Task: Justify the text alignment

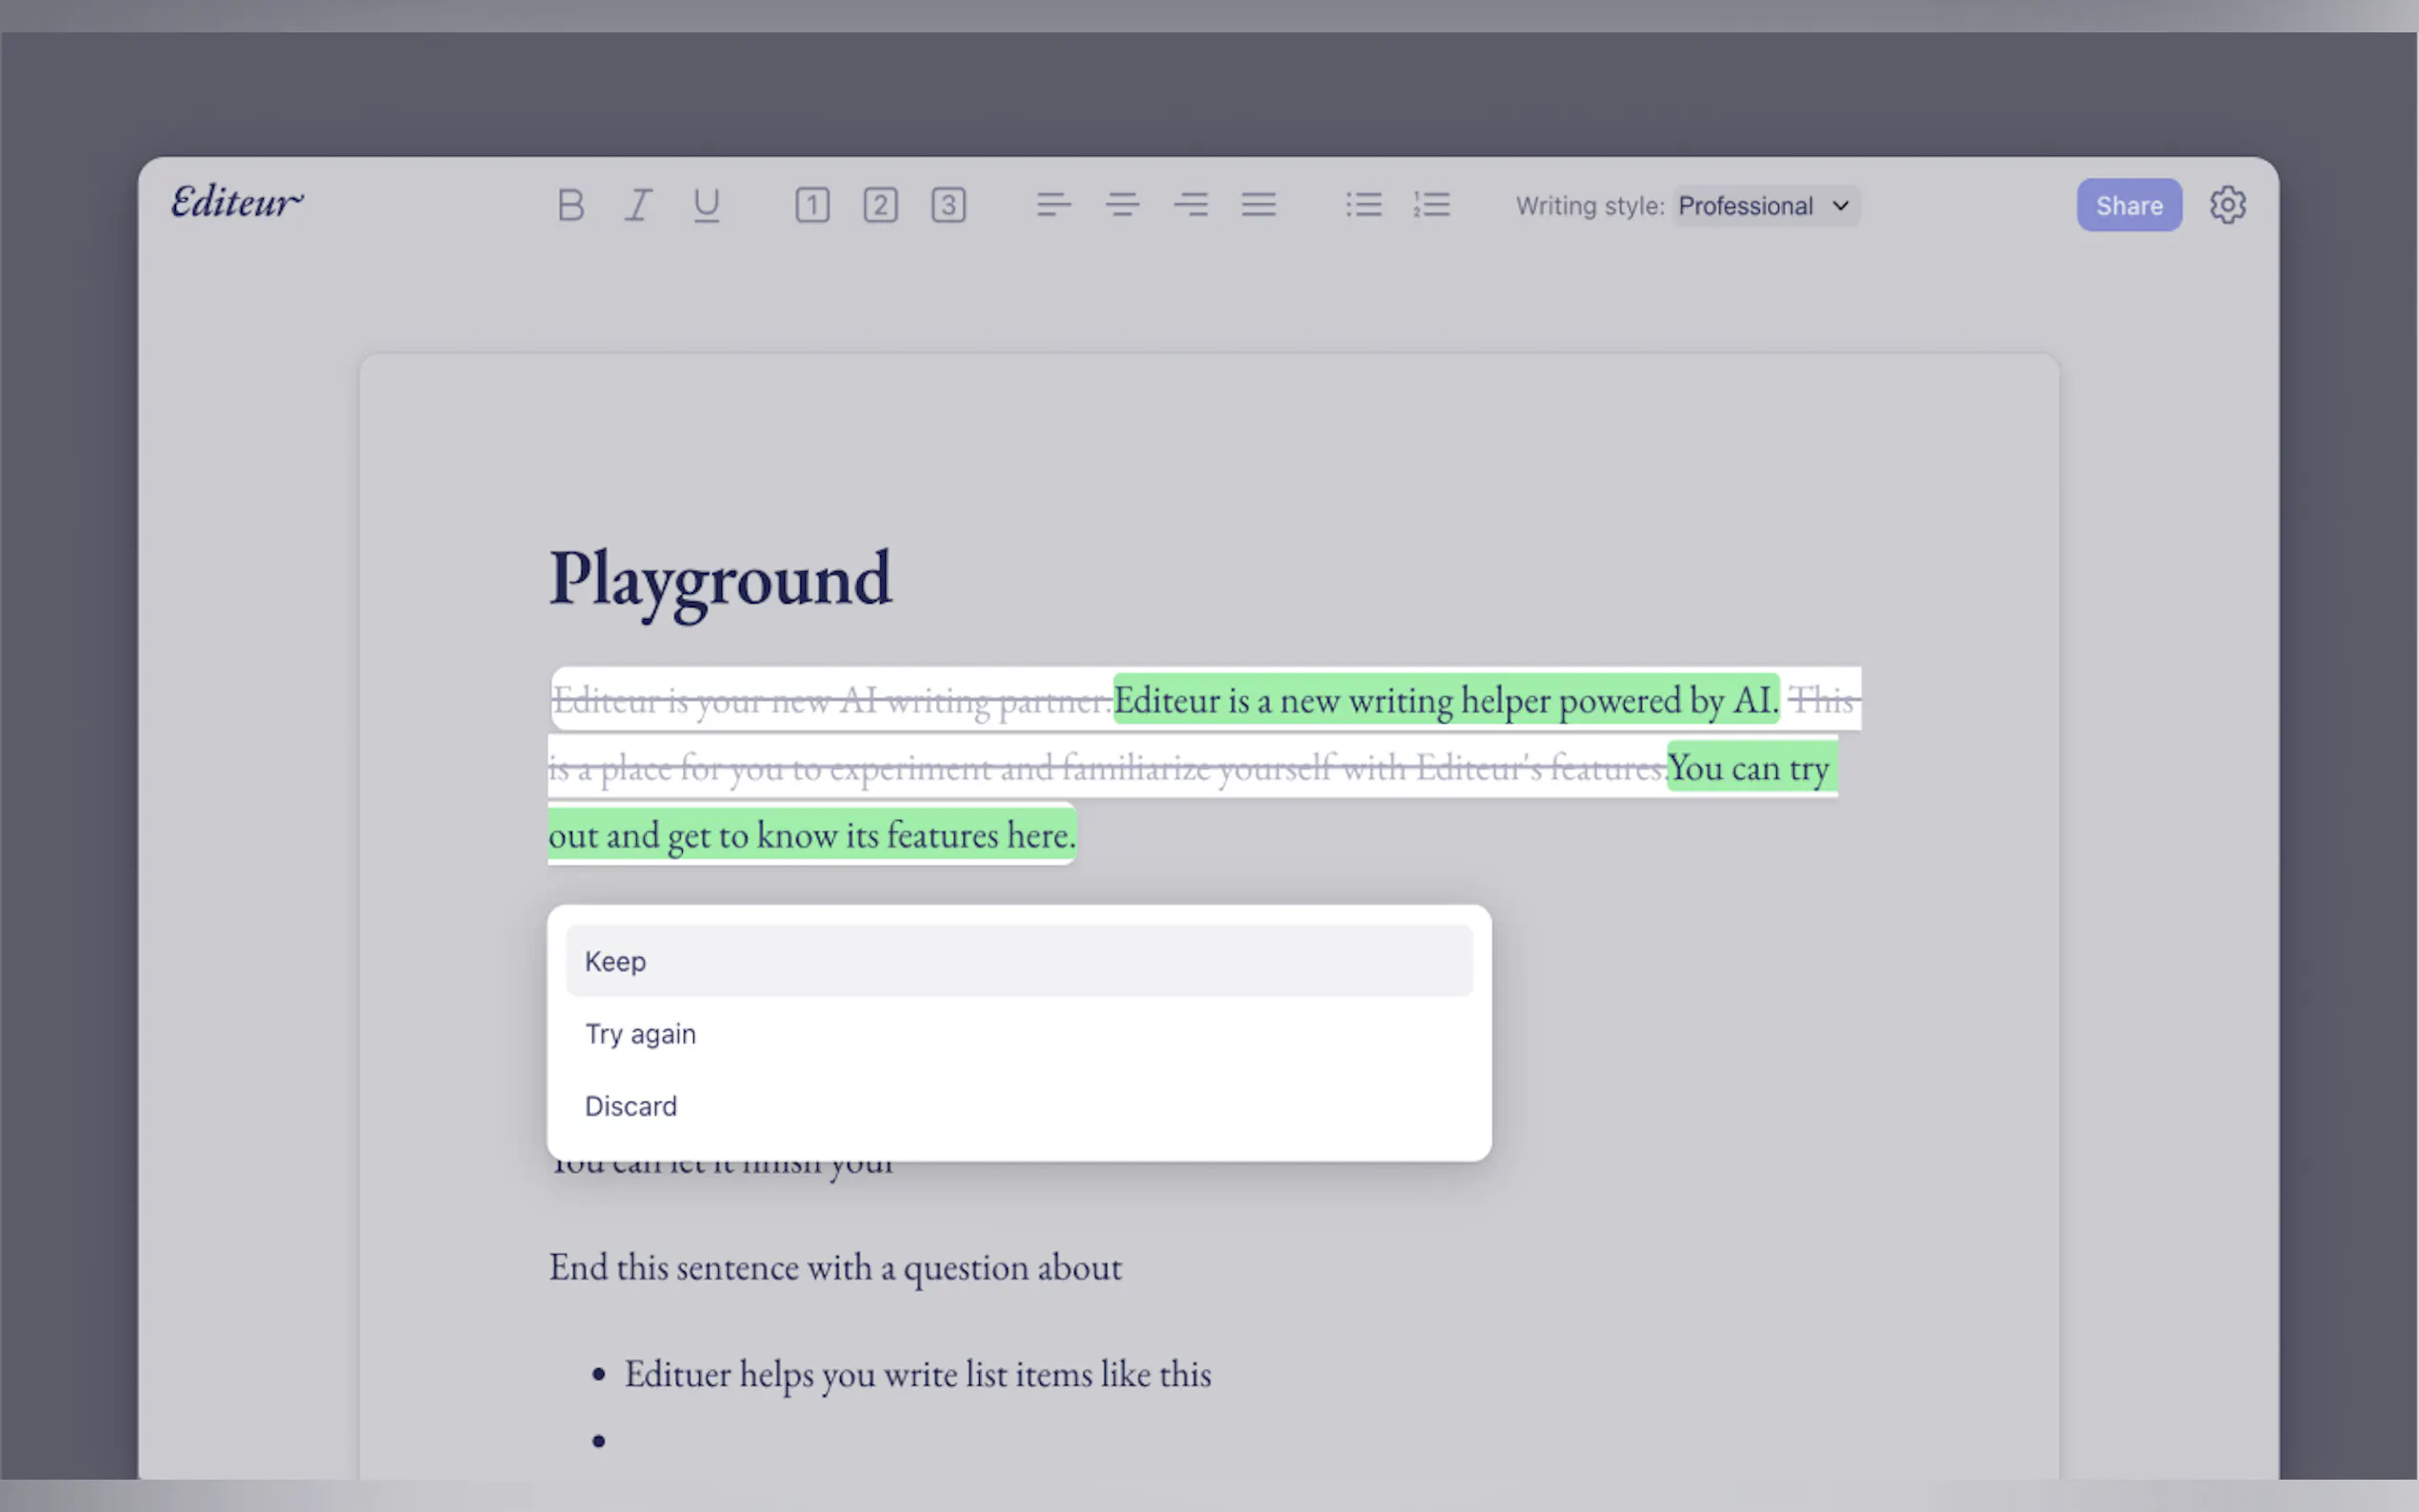Action: click(1258, 205)
